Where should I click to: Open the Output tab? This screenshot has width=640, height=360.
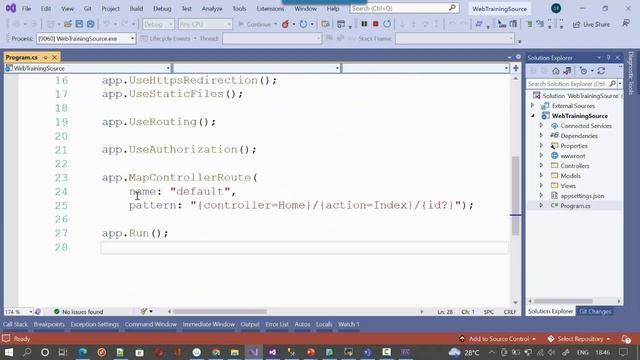[x=250, y=324]
